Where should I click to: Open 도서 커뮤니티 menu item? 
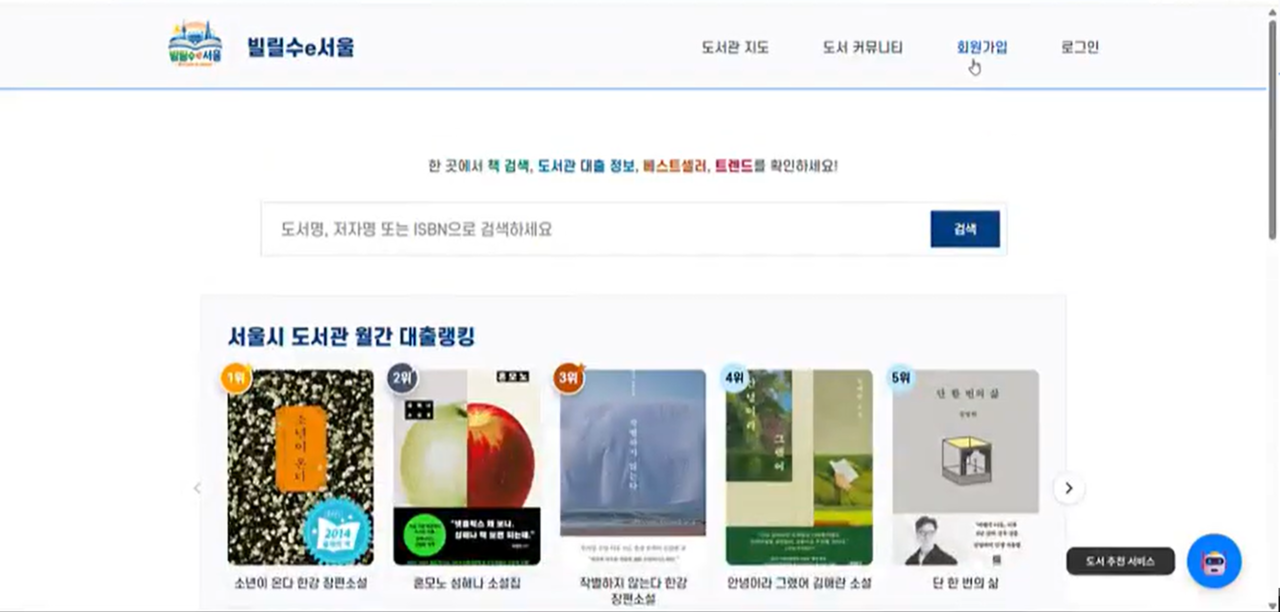pos(863,47)
